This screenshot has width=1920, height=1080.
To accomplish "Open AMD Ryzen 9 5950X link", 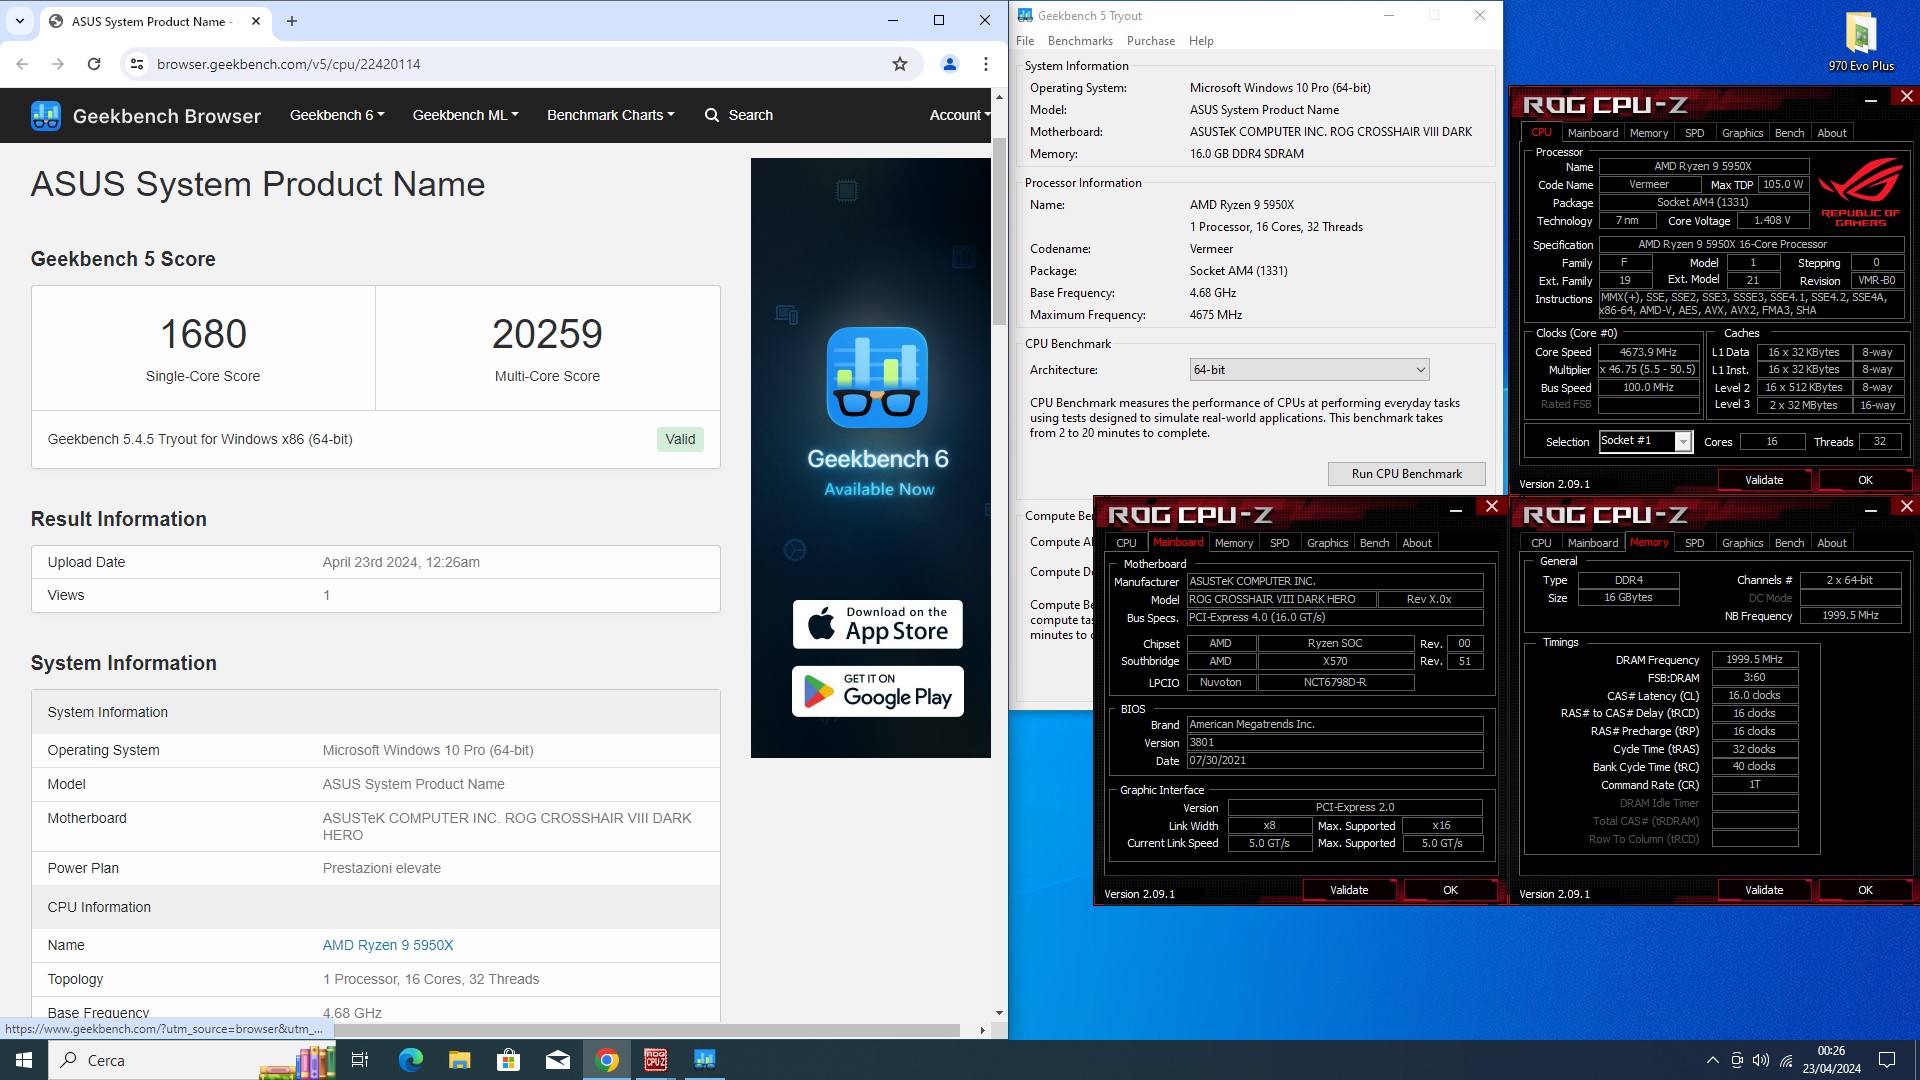I will pos(388,945).
